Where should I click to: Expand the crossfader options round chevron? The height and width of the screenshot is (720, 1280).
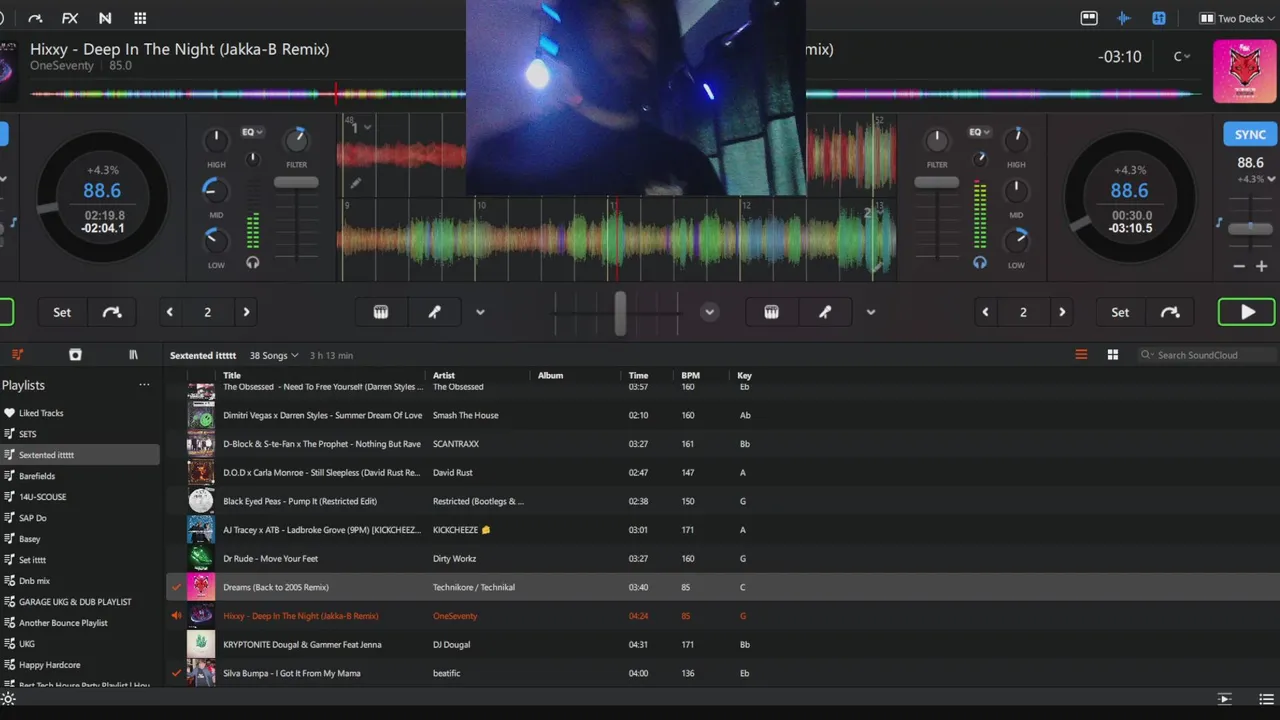[709, 312]
